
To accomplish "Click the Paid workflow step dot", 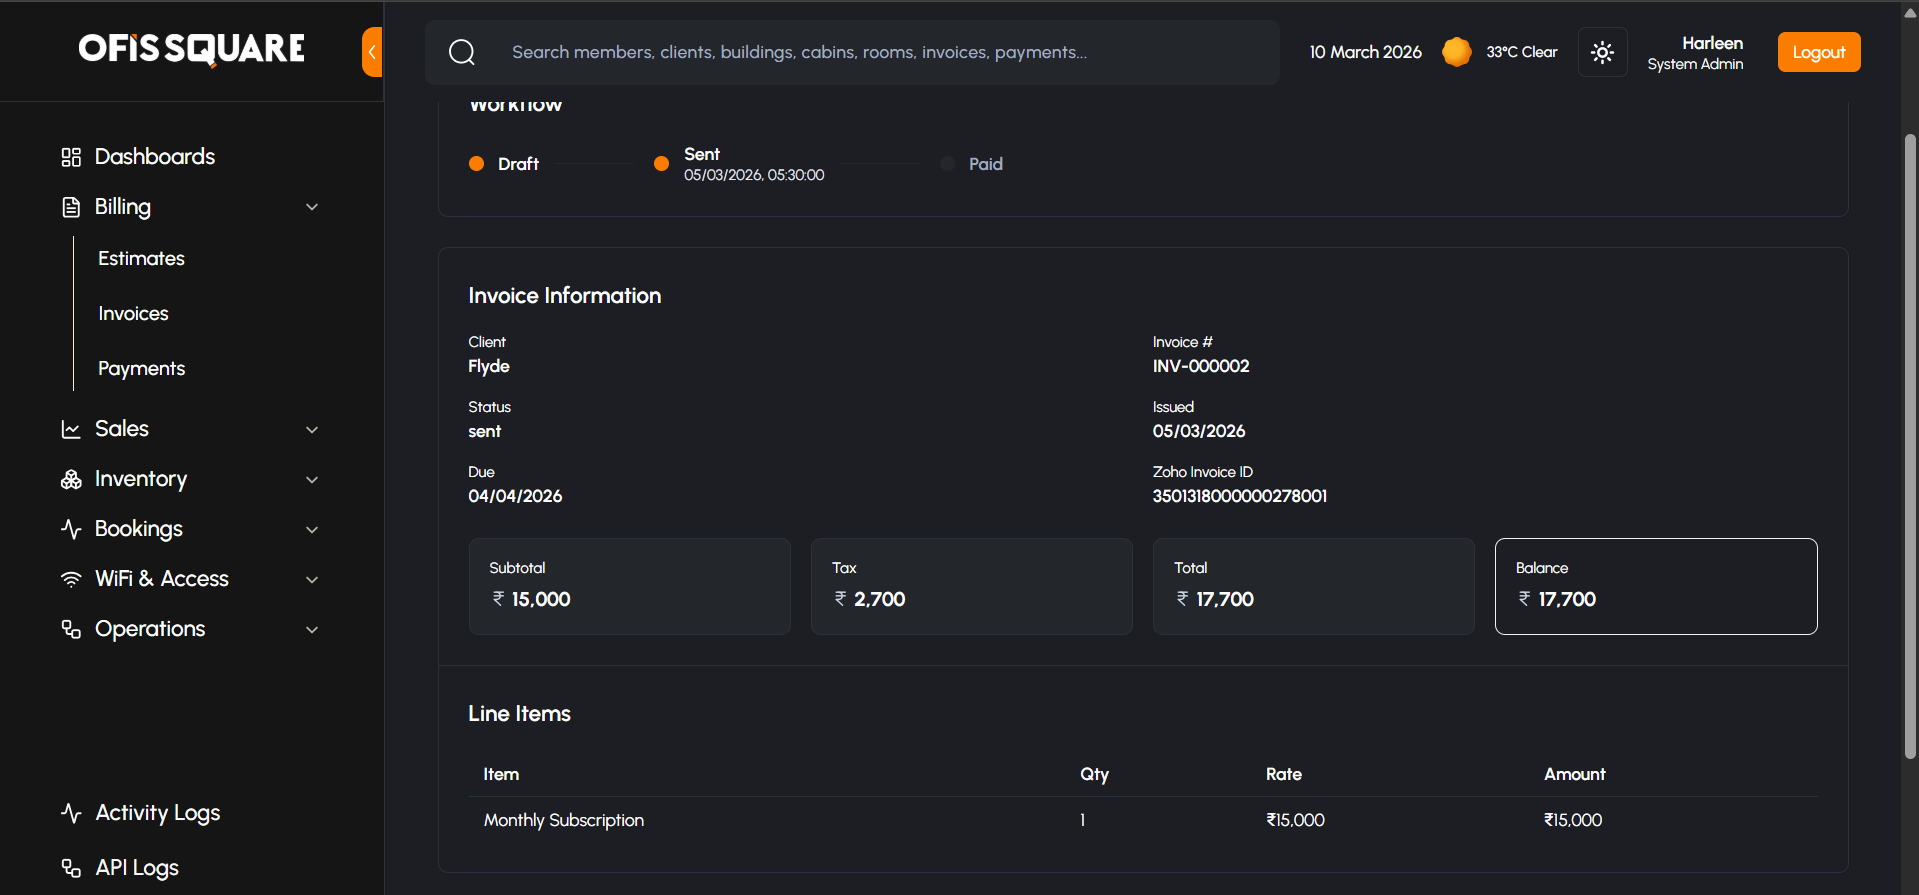I will coord(947,164).
